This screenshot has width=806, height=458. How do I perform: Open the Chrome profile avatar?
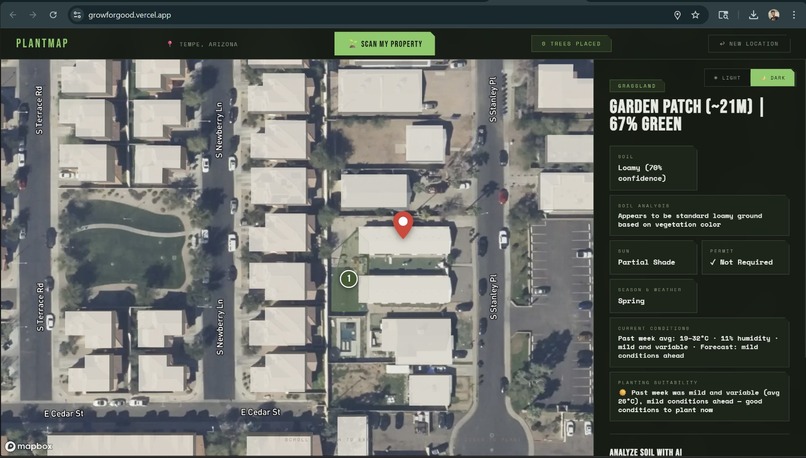tap(774, 15)
